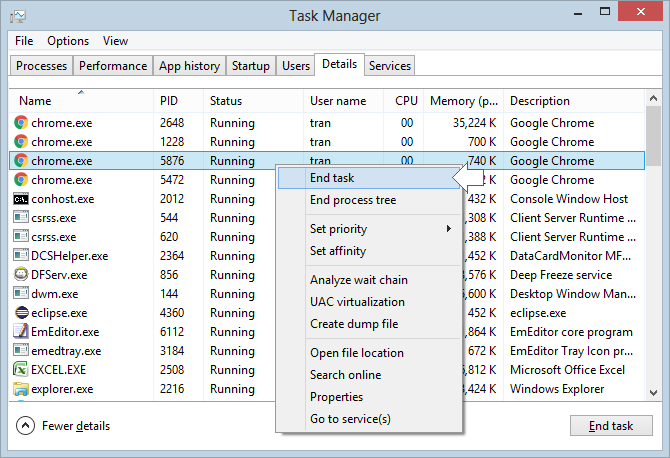The height and width of the screenshot is (458, 670).
Task: Switch to the Startup tab
Action: [251, 66]
